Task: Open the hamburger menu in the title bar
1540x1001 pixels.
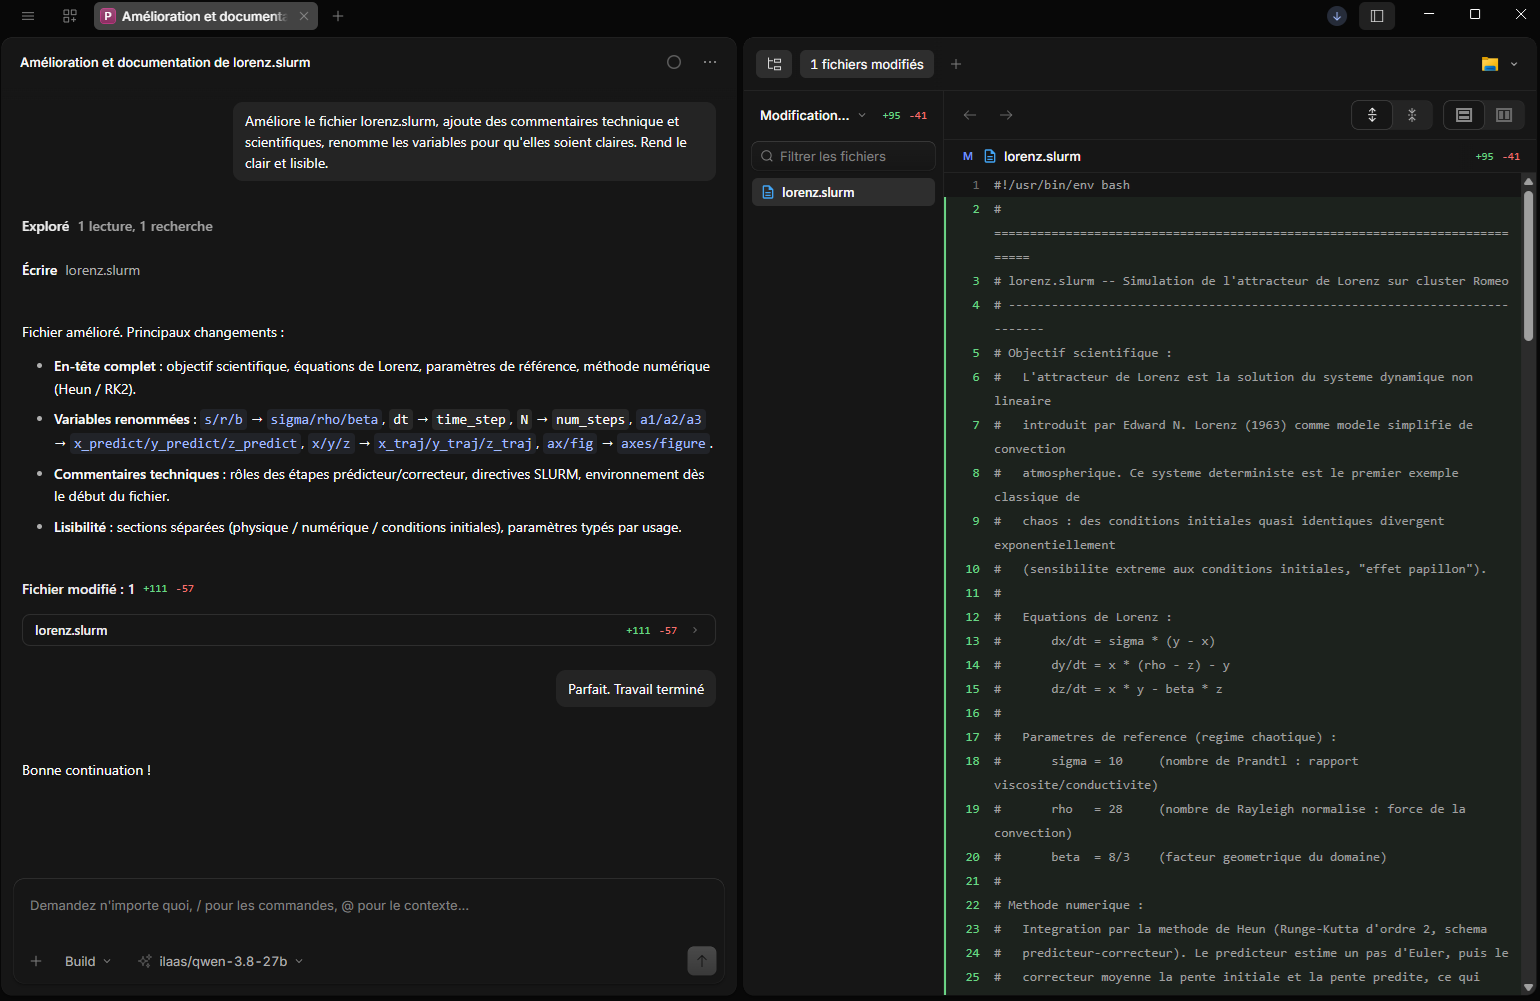Action: click(x=28, y=16)
